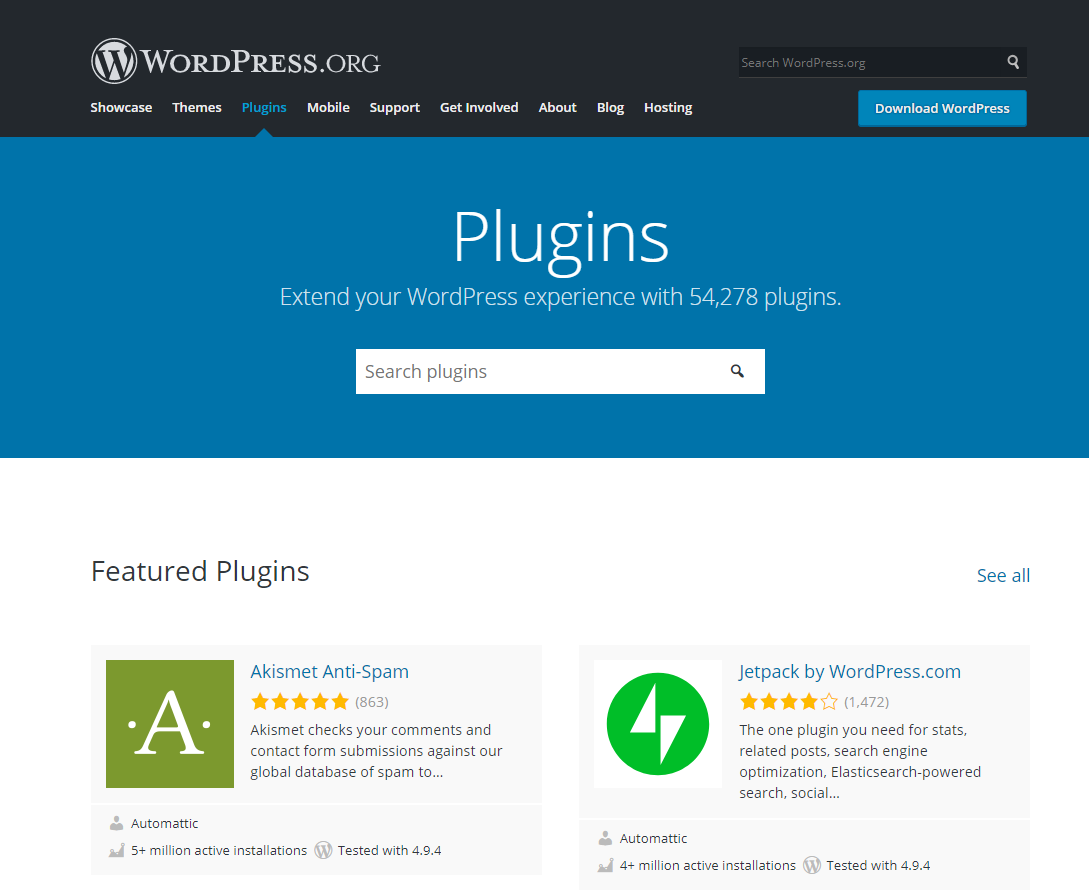Open the Get Involved menu
This screenshot has height=894, width=1089.
point(479,107)
